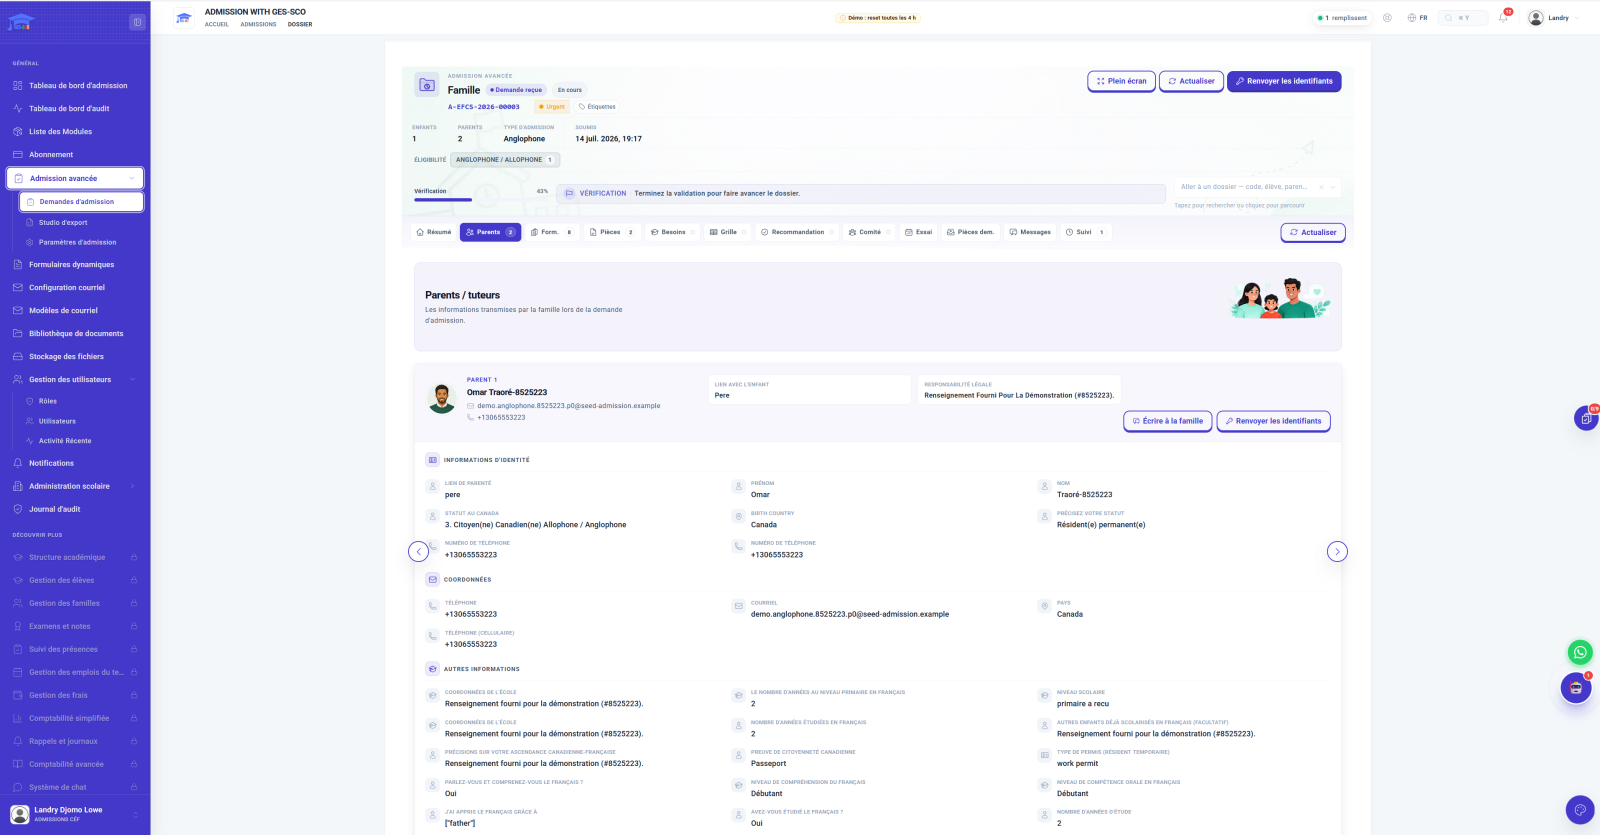
Task: Click the globe FR language icon
Action: pyautogui.click(x=1417, y=18)
